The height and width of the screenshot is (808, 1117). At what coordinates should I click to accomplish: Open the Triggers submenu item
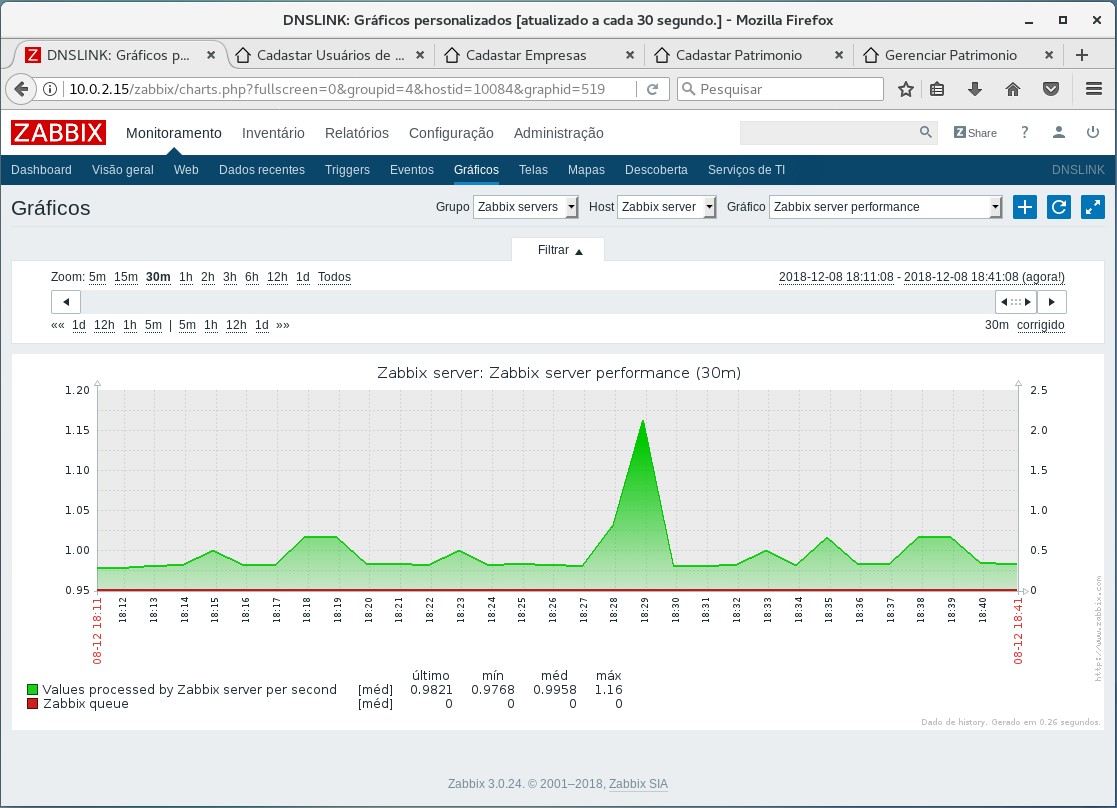click(x=347, y=170)
